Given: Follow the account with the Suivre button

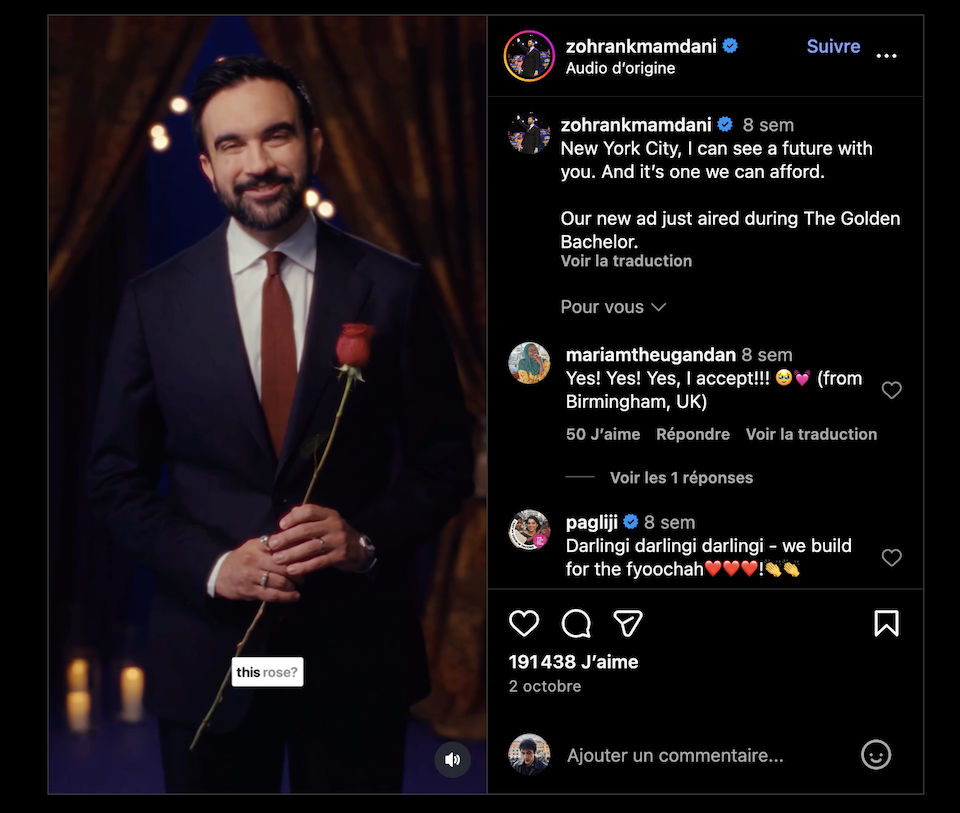Looking at the screenshot, I should click(x=833, y=46).
